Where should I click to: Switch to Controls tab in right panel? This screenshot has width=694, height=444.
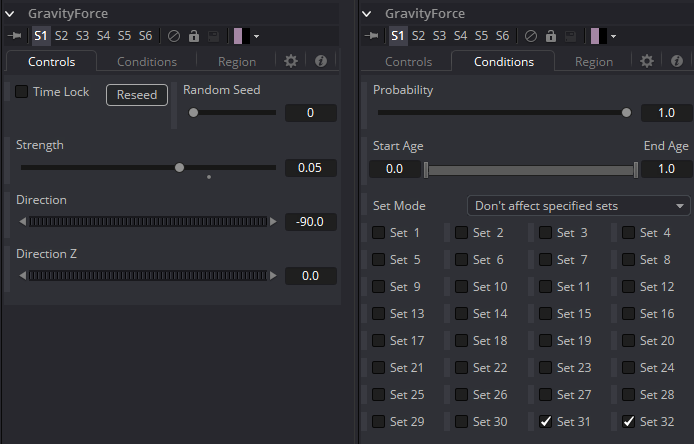pos(409,62)
